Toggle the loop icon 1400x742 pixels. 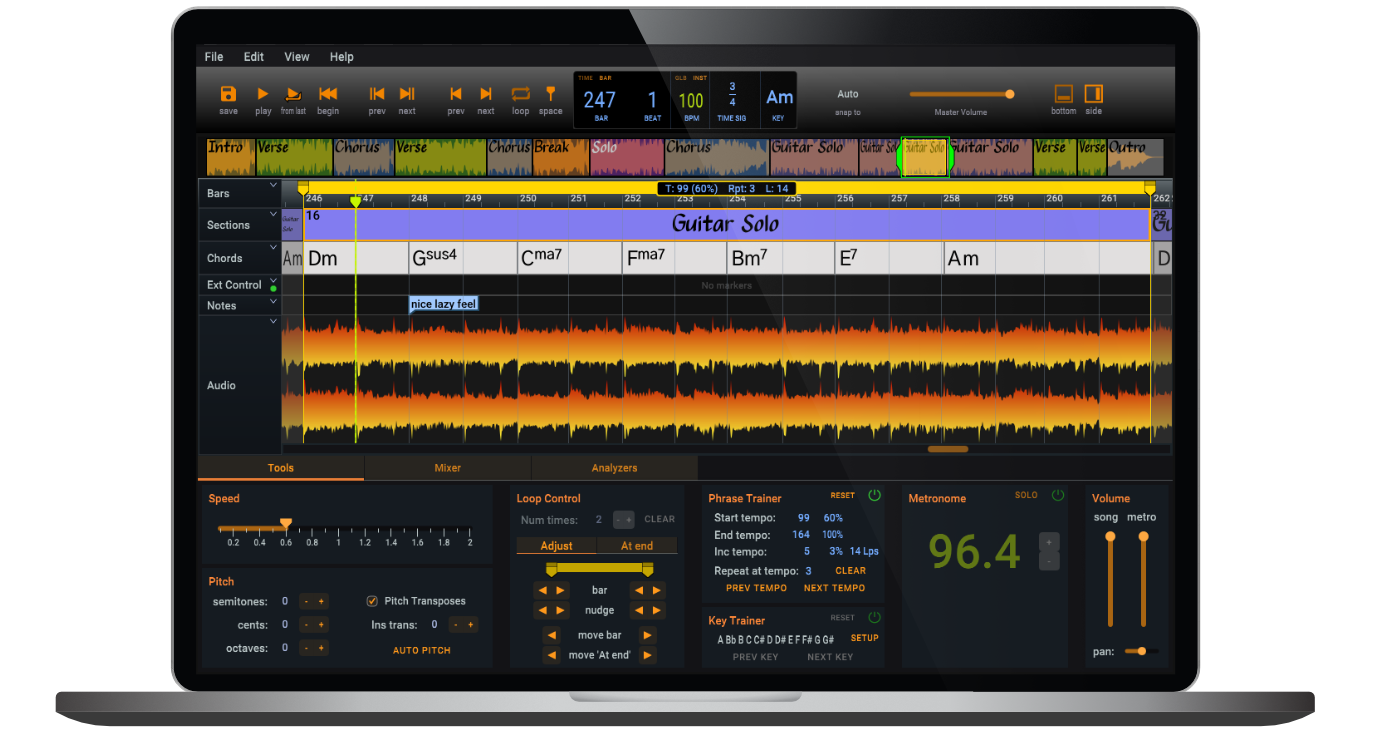(520, 94)
